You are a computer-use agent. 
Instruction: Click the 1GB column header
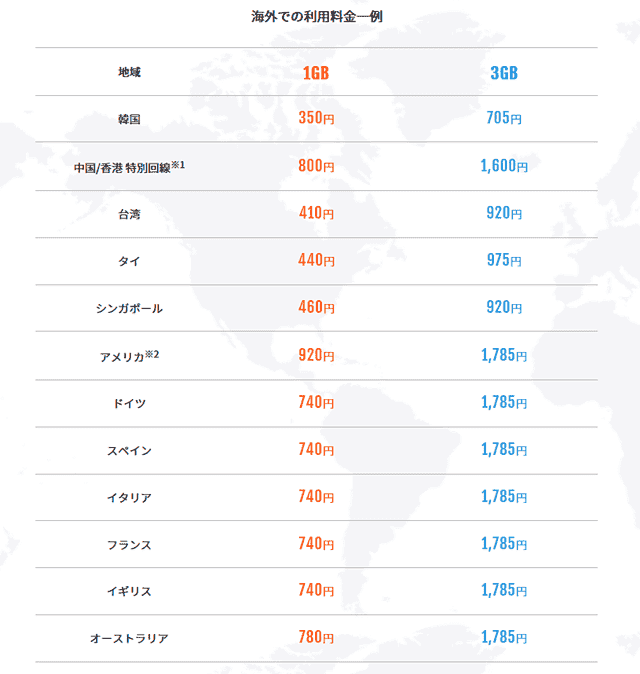(x=316, y=73)
